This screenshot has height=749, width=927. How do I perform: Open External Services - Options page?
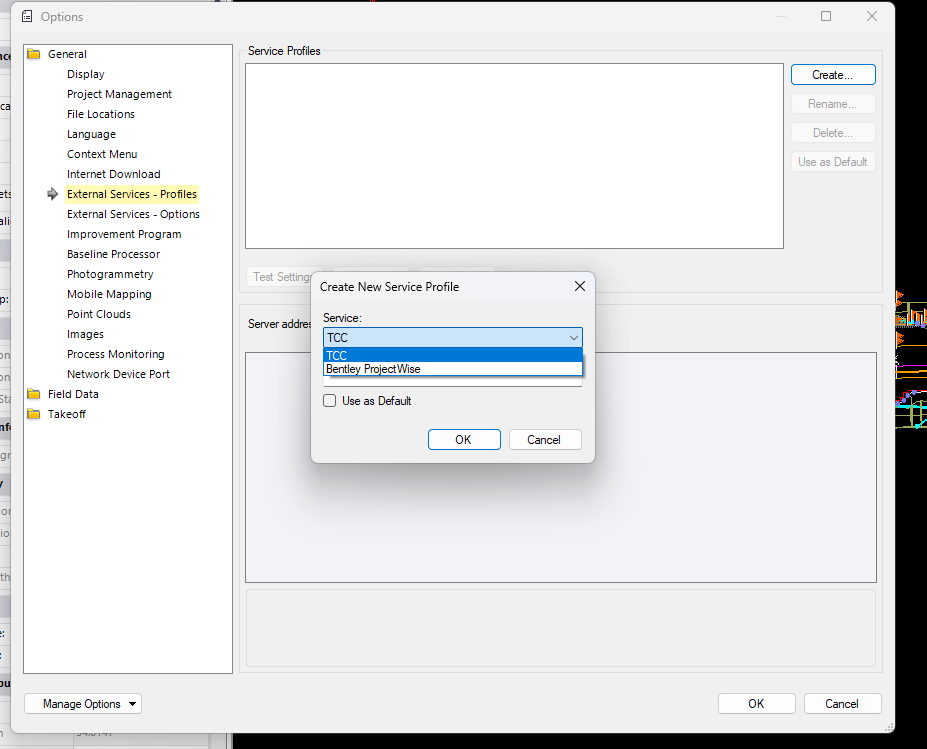click(x=134, y=214)
